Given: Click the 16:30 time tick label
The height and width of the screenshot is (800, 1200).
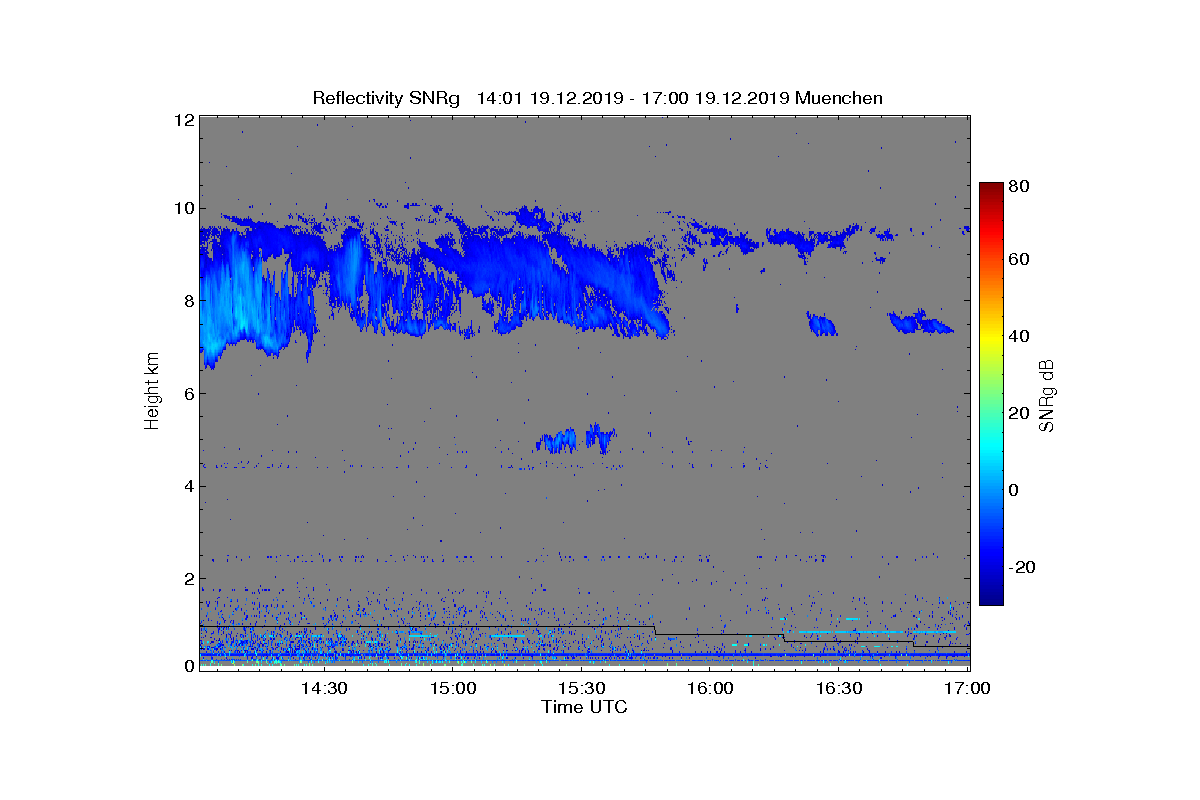Looking at the screenshot, I should coord(840,689).
